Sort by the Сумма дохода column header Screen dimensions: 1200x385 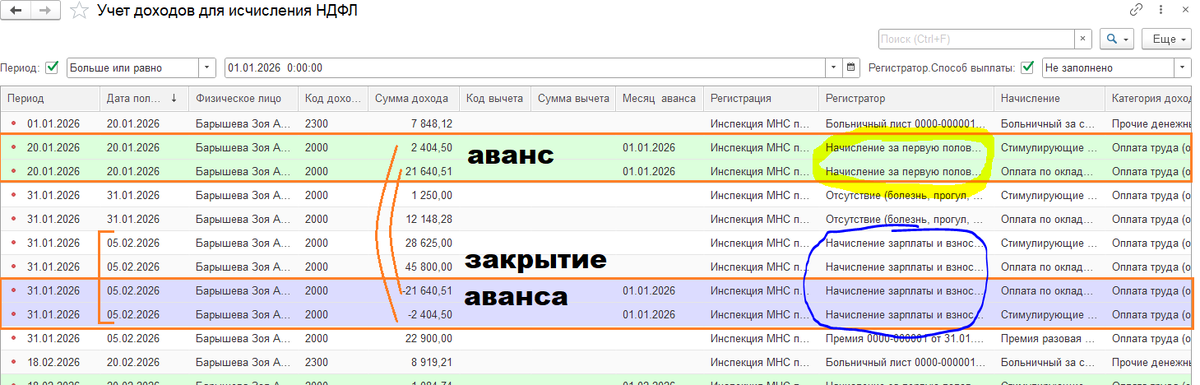[413, 99]
